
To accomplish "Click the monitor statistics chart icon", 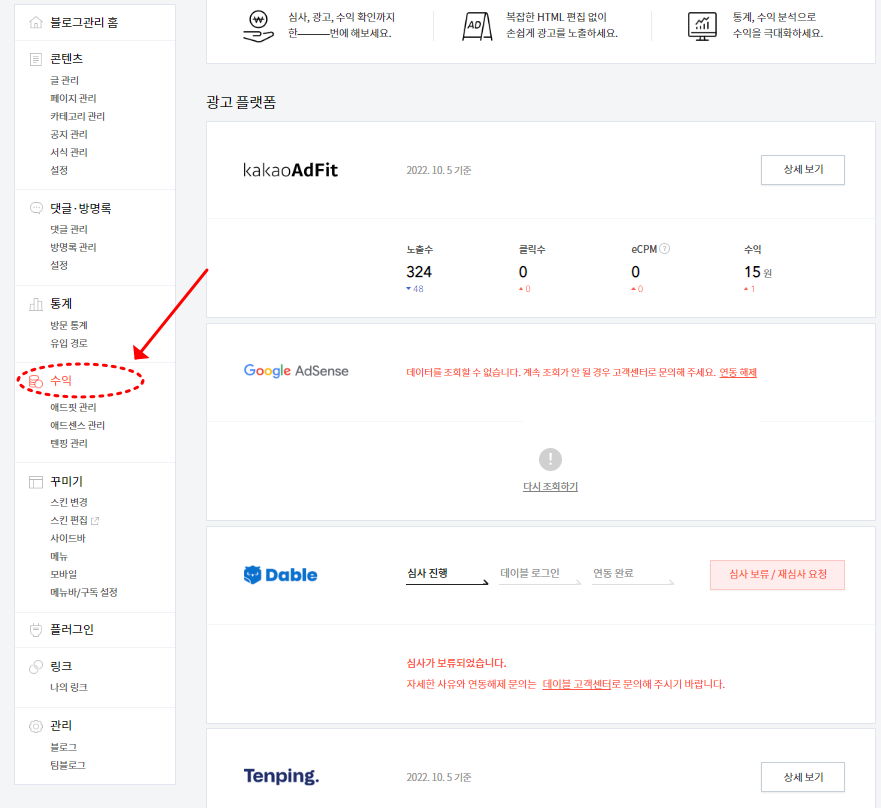I will (x=702, y=26).
